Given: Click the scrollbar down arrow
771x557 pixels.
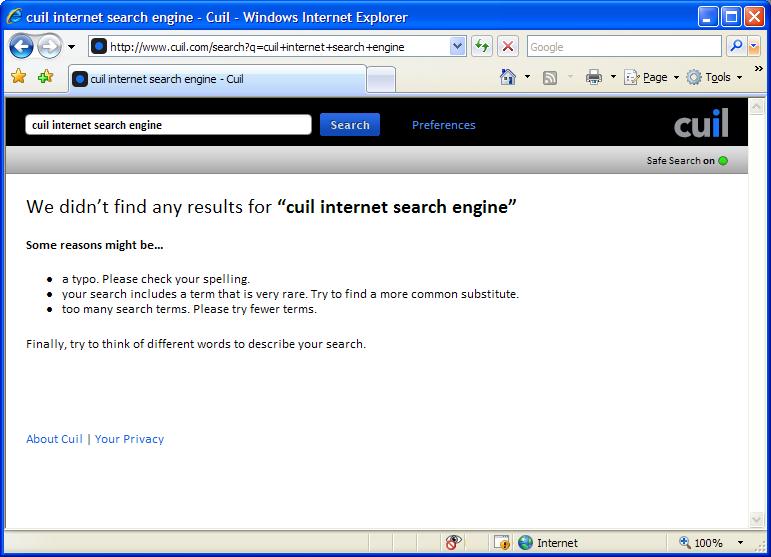Looking at the screenshot, I should click(756, 519).
